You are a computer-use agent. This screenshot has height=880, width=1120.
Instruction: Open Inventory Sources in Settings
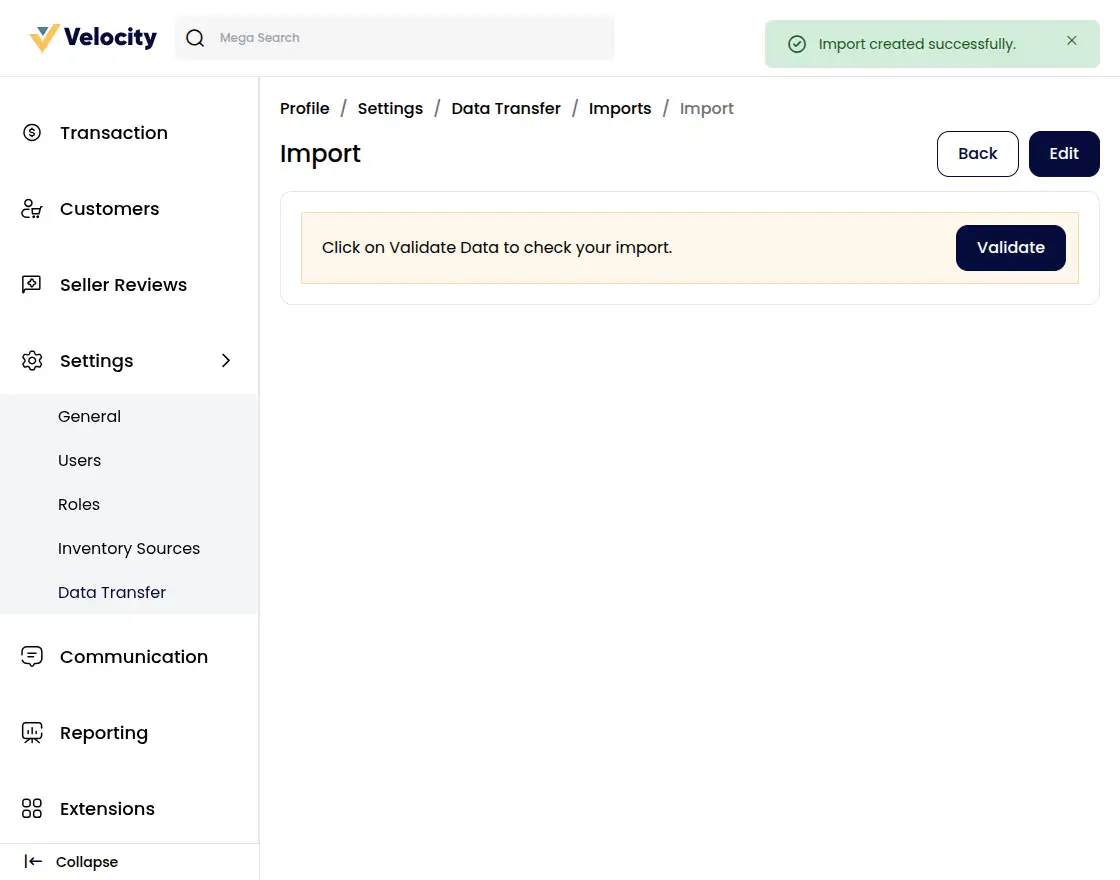point(129,548)
